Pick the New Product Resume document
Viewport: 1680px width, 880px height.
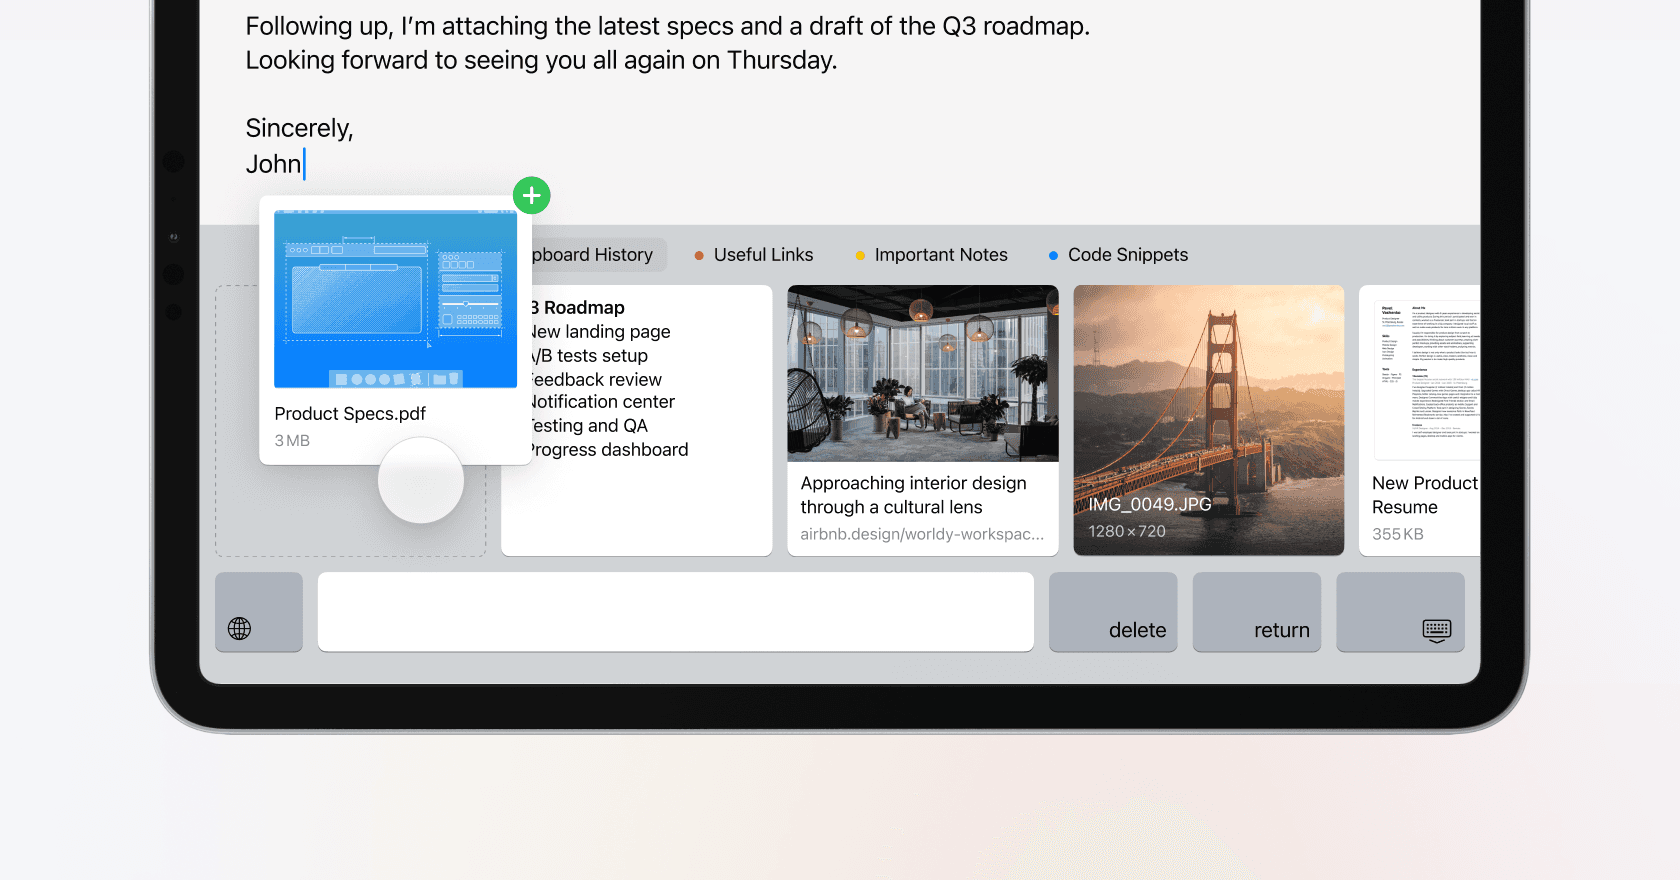tap(1420, 420)
